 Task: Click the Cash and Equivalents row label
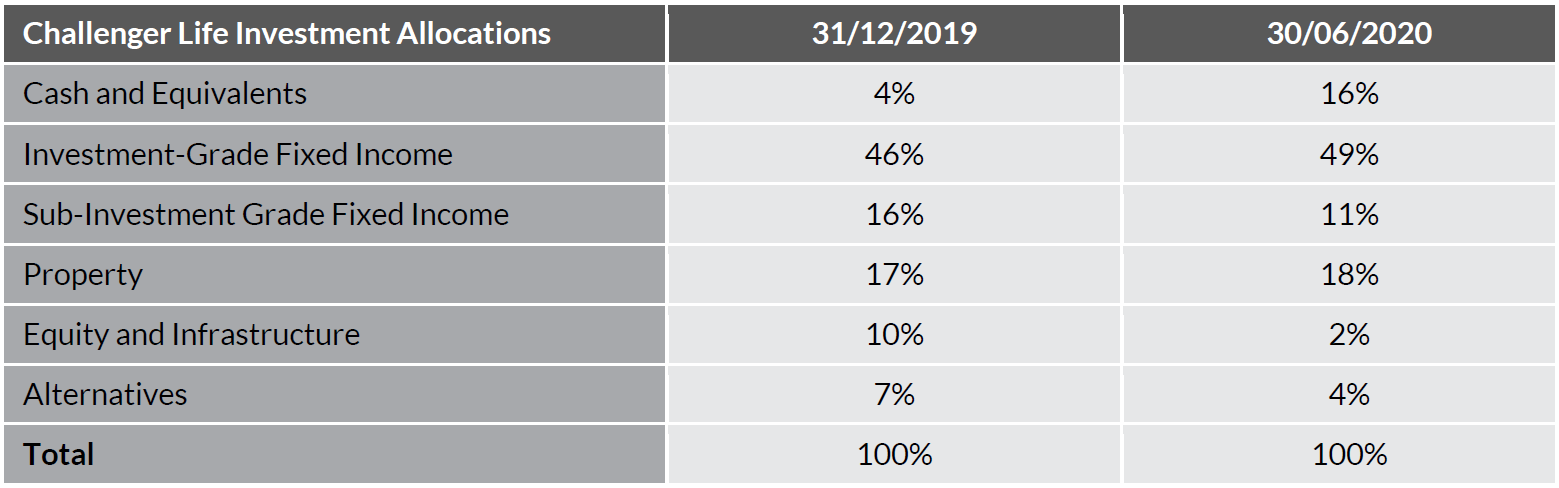[165, 94]
